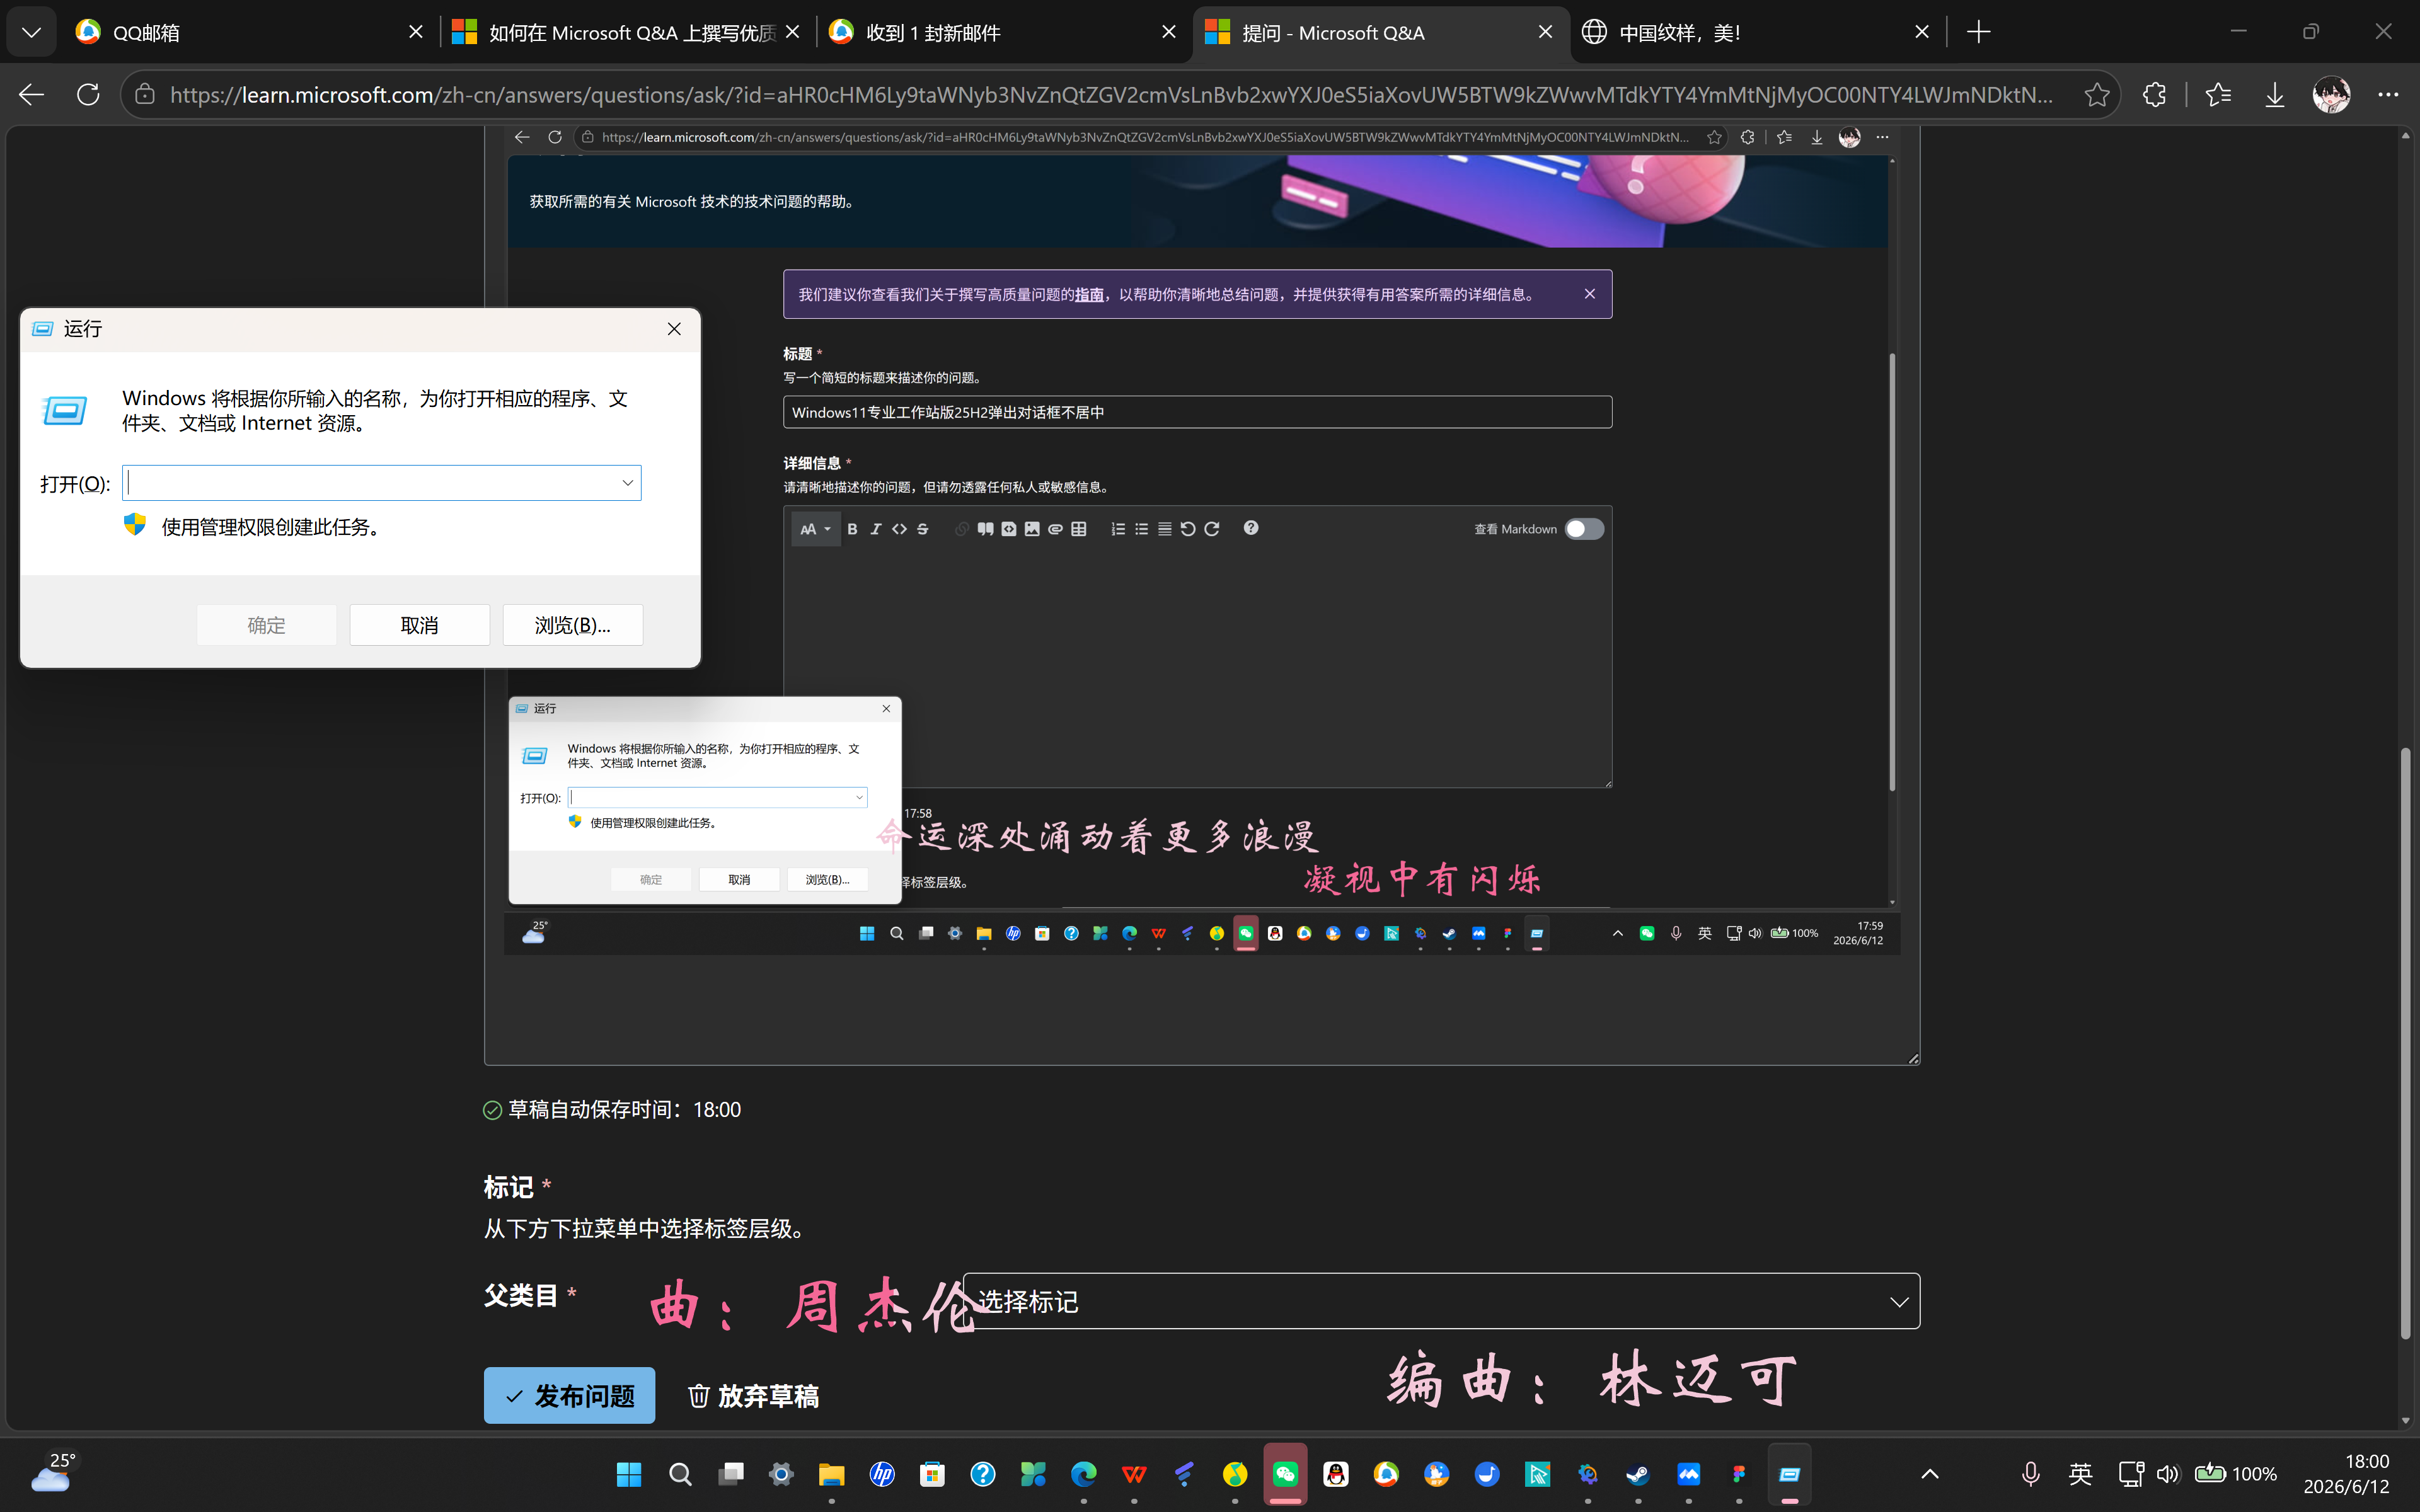Image resolution: width=2420 pixels, height=1512 pixels.
Task: Open WPS Office from the taskbar
Action: pyautogui.click(x=1134, y=1474)
